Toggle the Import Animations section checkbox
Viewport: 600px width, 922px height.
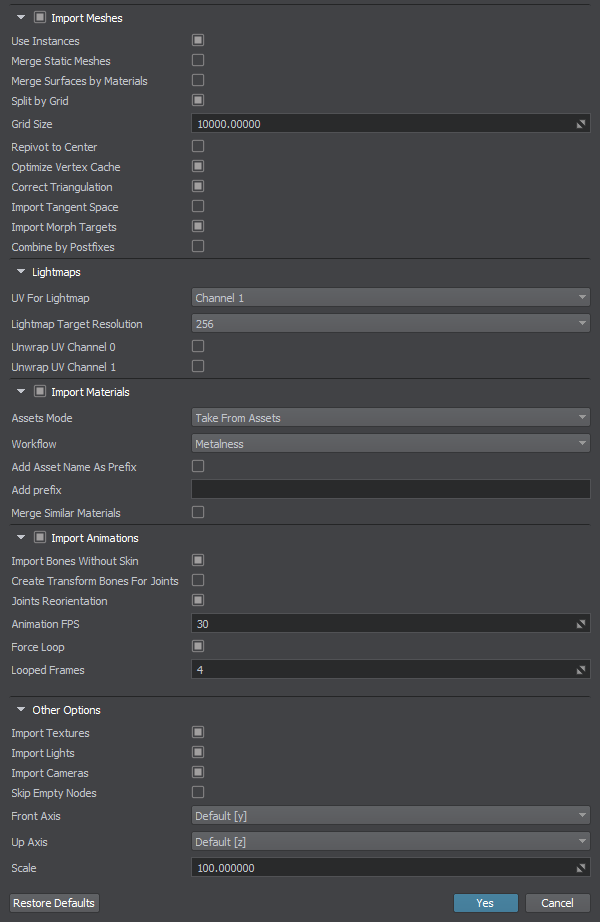[40, 537]
